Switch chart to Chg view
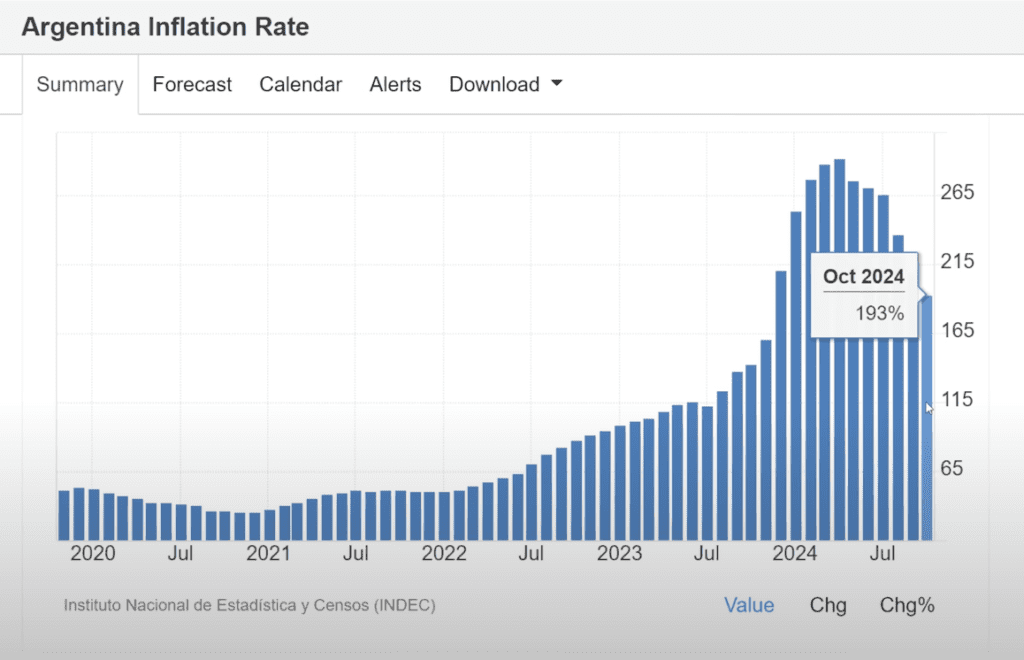Viewport: 1024px width, 660px height. 828,605
